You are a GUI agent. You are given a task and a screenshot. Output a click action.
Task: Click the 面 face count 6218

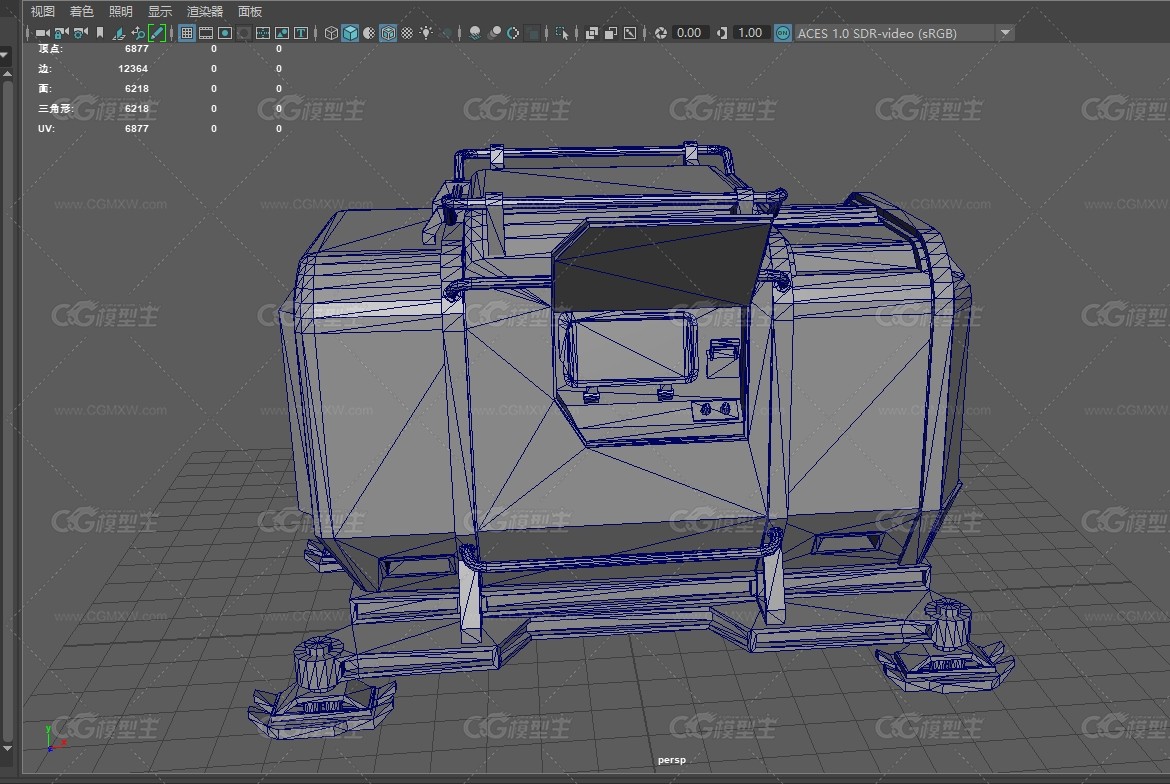137,89
